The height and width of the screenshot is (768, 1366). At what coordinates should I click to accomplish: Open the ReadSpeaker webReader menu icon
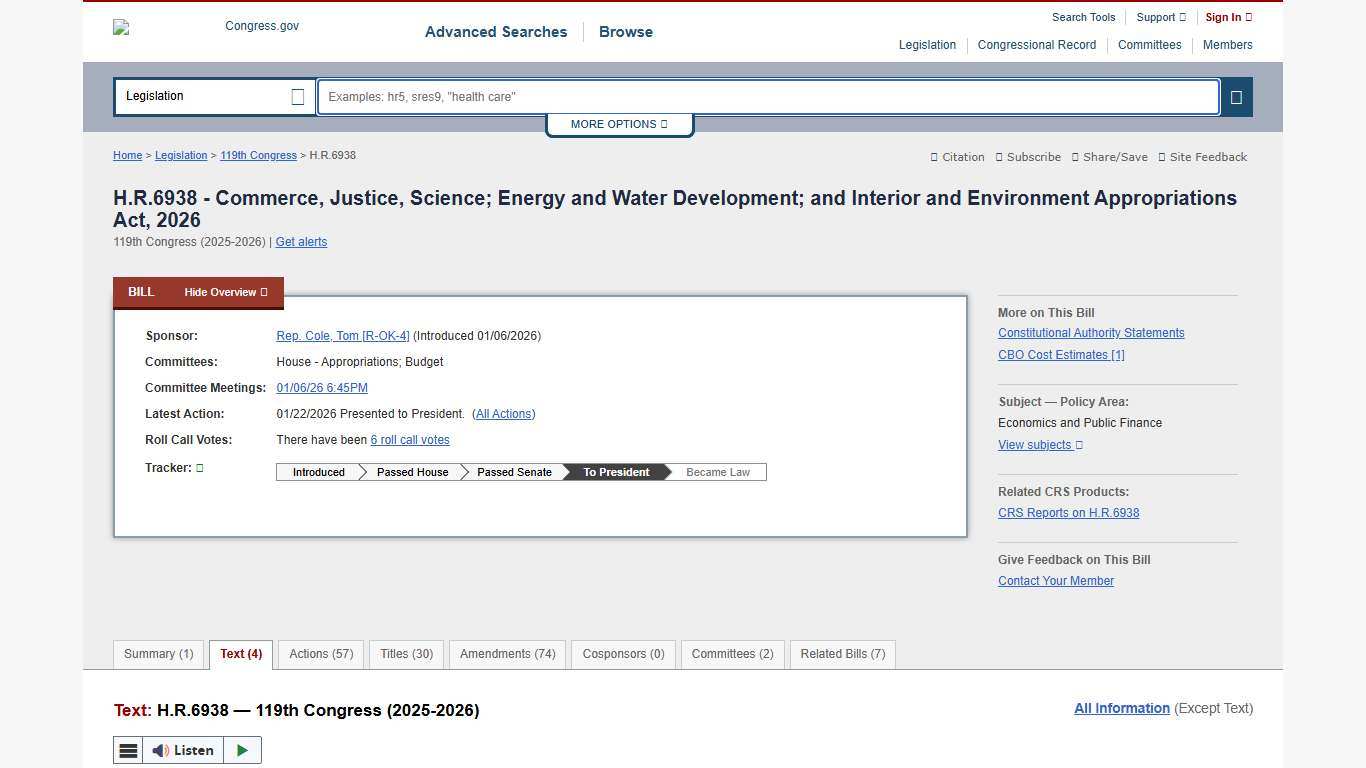tap(128, 750)
